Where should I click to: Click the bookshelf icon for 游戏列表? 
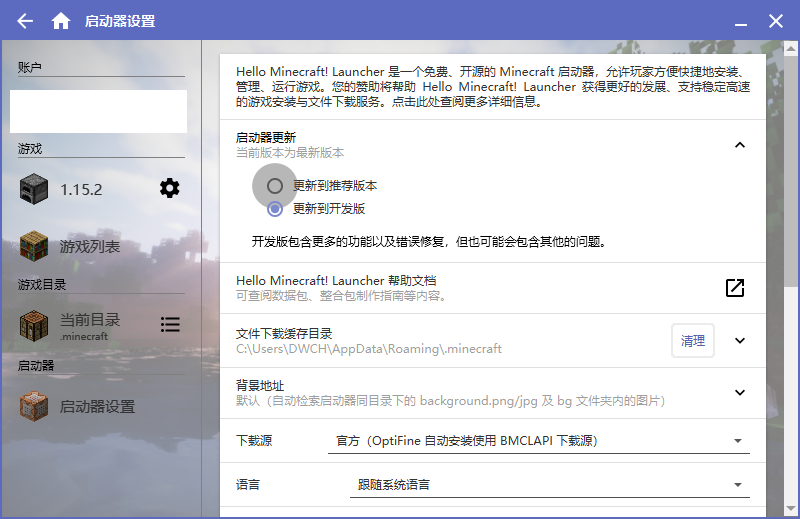pyautogui.click(x=34, y=246)
